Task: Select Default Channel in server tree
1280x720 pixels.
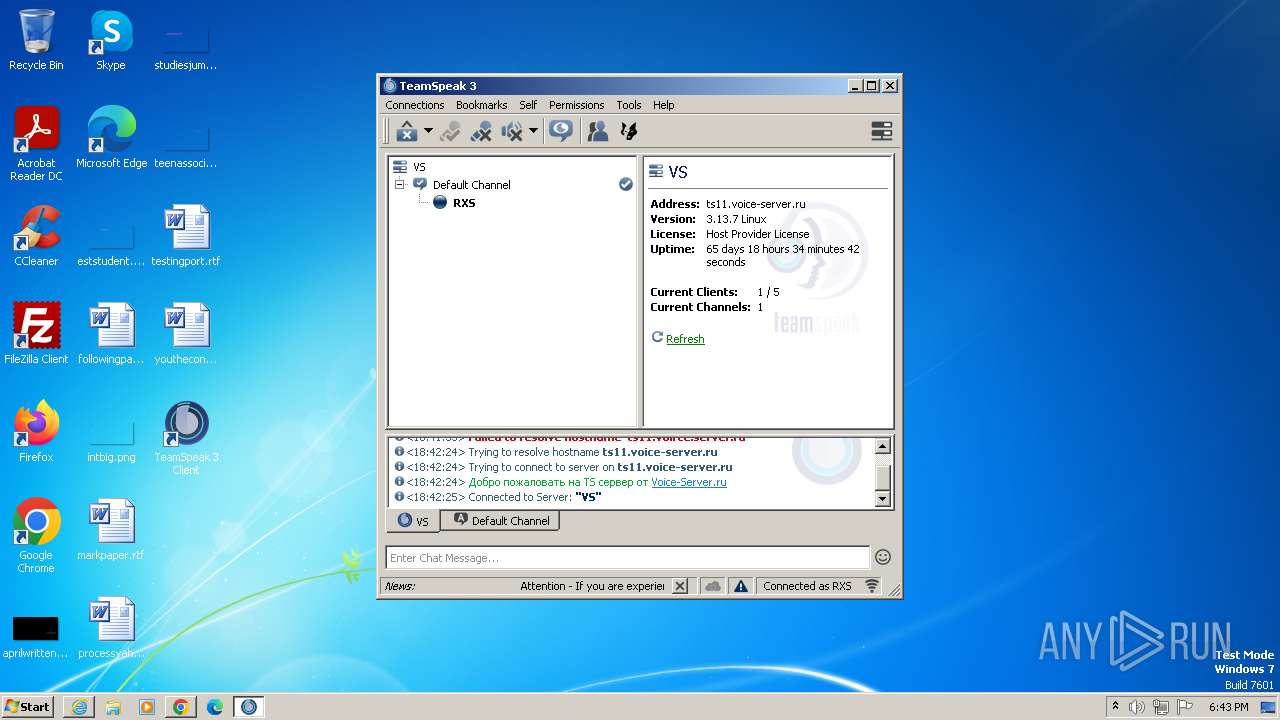Action: tap(472, 185)
